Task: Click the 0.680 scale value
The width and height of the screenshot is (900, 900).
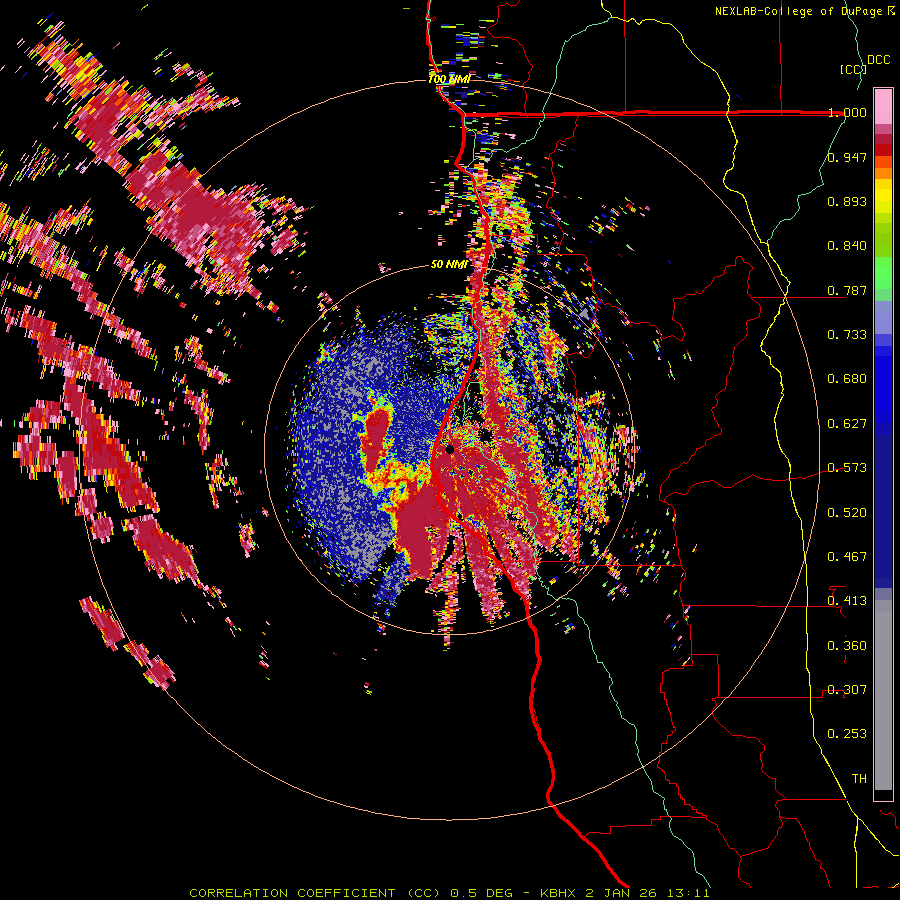Action: tap(847, 379)
